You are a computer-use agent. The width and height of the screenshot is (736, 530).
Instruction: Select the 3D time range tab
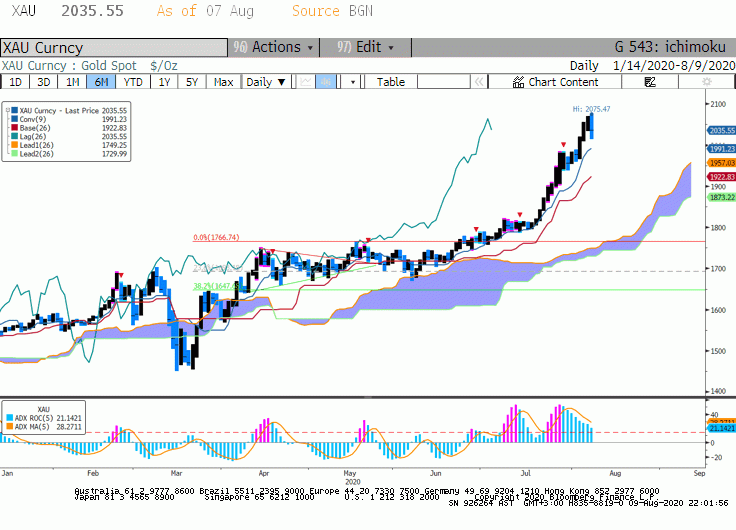43,82
